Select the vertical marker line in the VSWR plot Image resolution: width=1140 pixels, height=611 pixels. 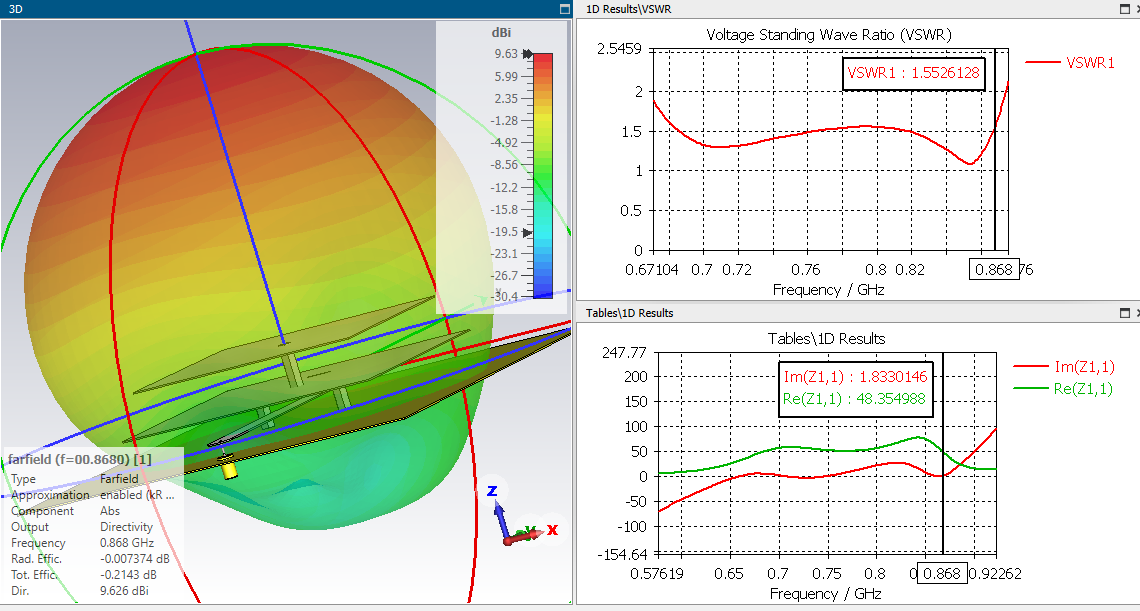(x=994, y=151)
